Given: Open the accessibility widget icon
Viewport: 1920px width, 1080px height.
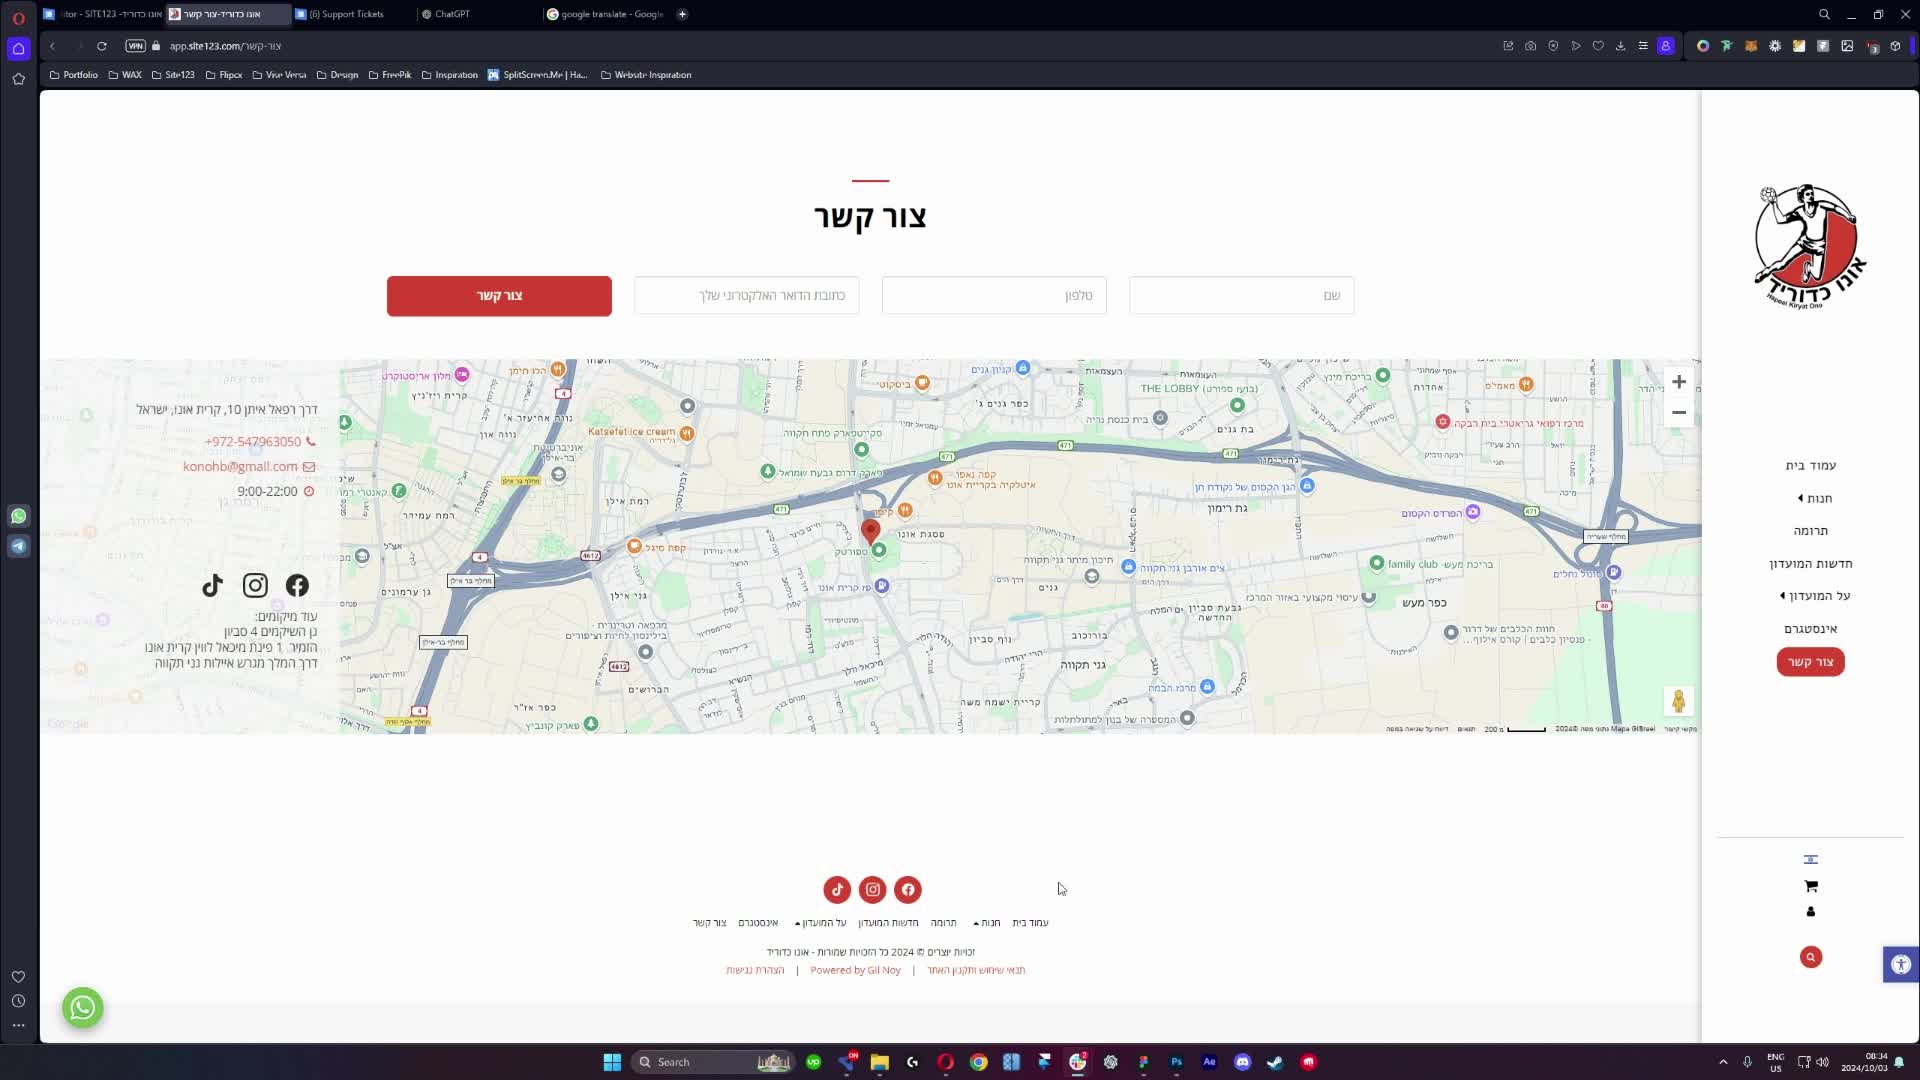Looking at the screenshot, I should pyautogui.click(x=1900, y=965).
